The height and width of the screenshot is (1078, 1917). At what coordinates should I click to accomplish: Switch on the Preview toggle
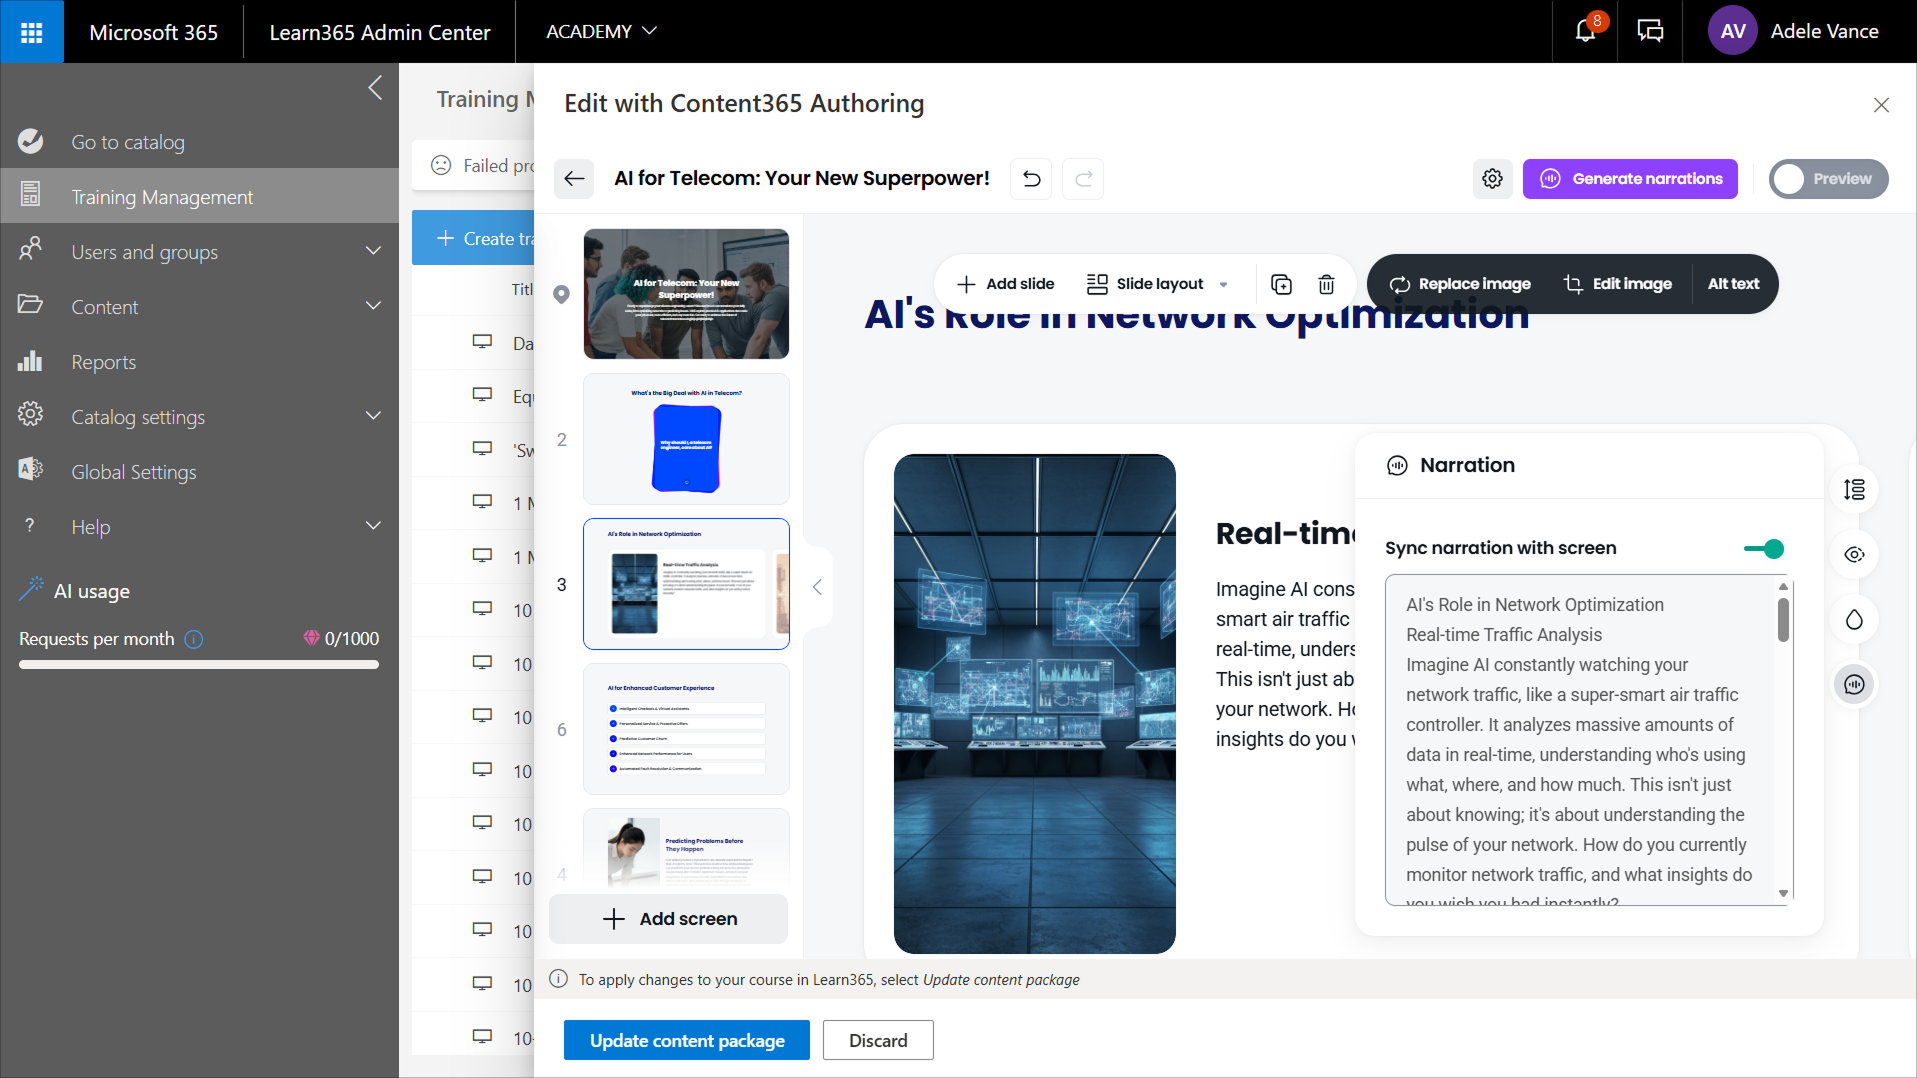pos(1828,179)
